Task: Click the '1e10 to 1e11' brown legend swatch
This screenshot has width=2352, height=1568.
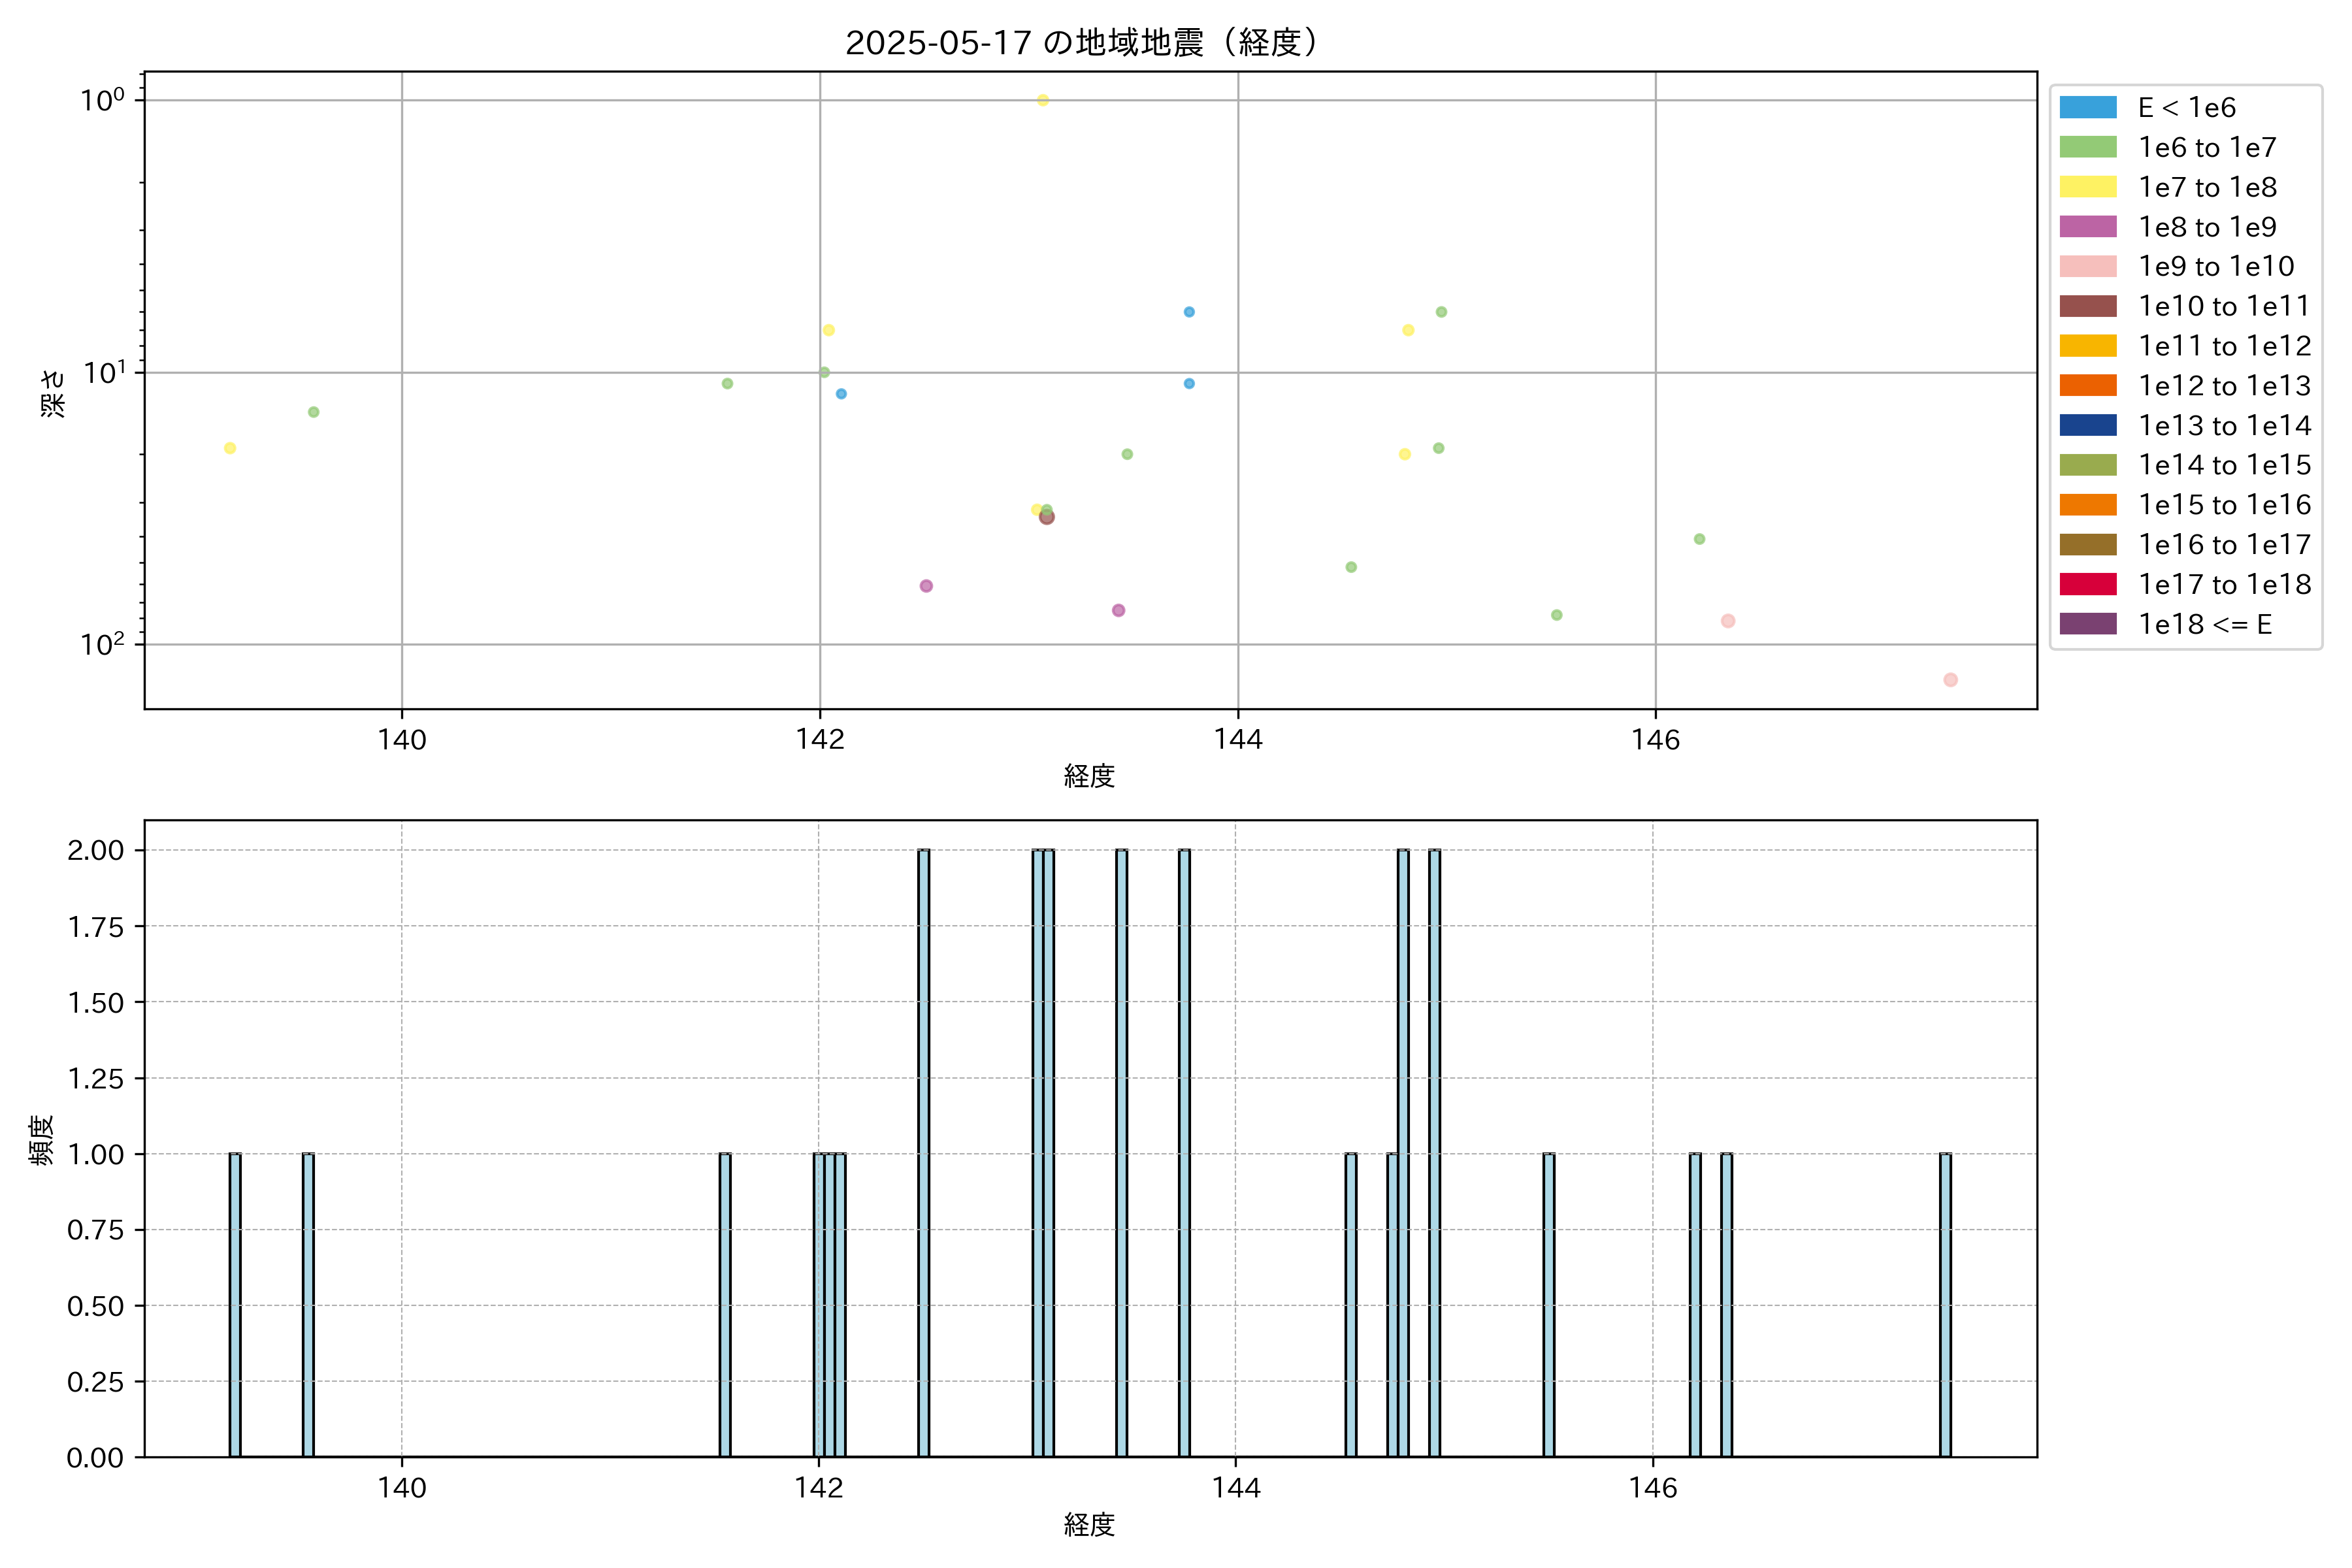Action: (2087, 306)
